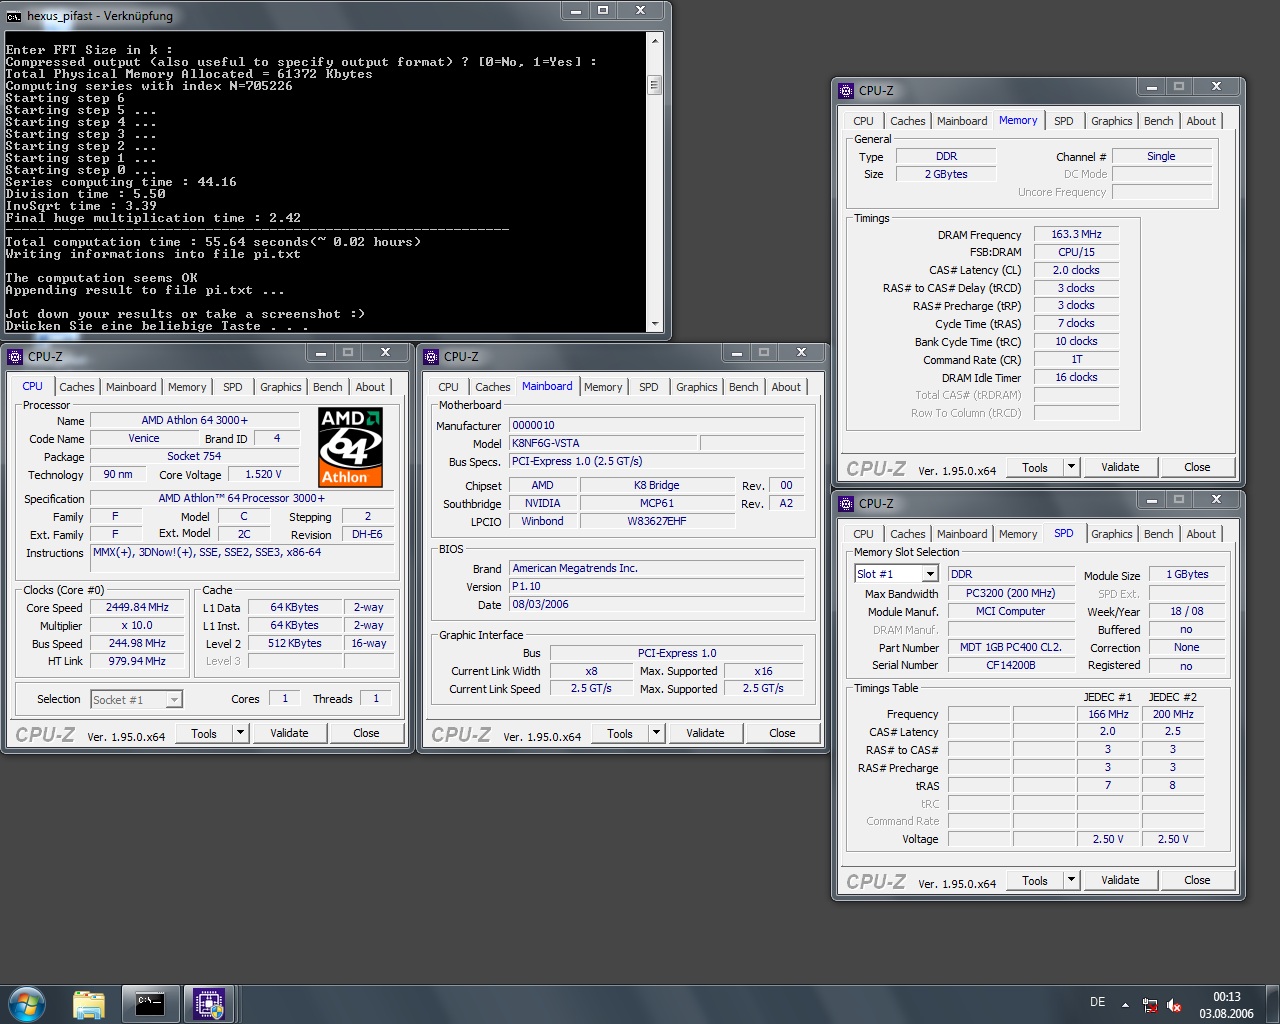The image size is (1280, 1024).
Task: Select About tab in SPD window
Action: [x=1201, y=534]
